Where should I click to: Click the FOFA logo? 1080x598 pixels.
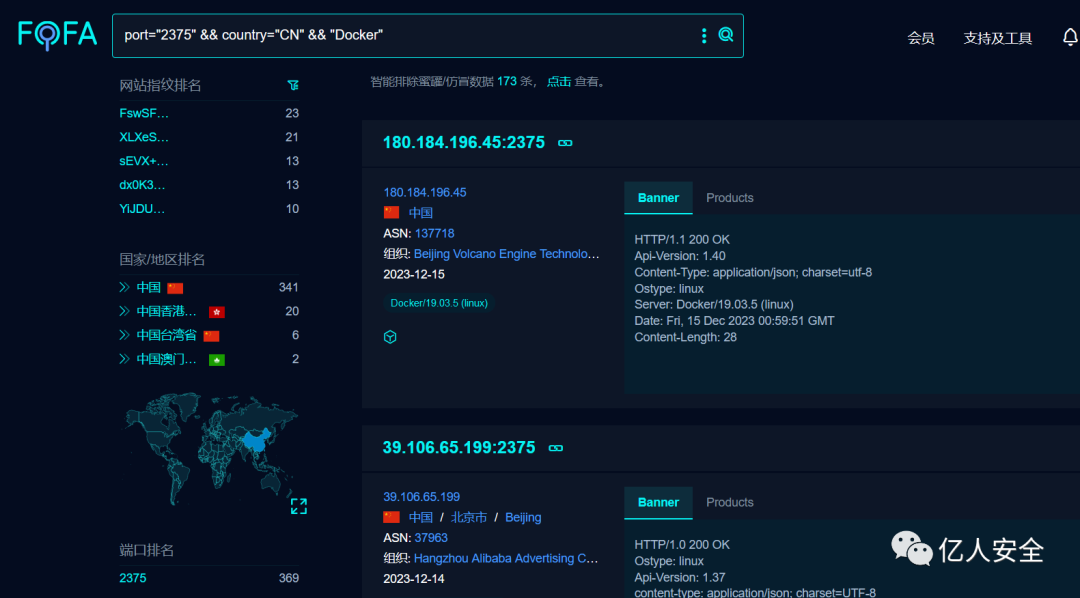57,34
